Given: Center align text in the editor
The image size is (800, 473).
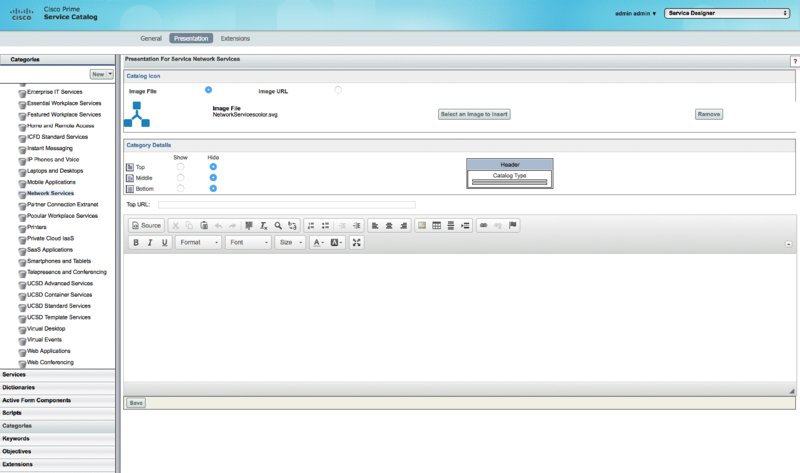Looking at the screenshot, I should [389, 226].
